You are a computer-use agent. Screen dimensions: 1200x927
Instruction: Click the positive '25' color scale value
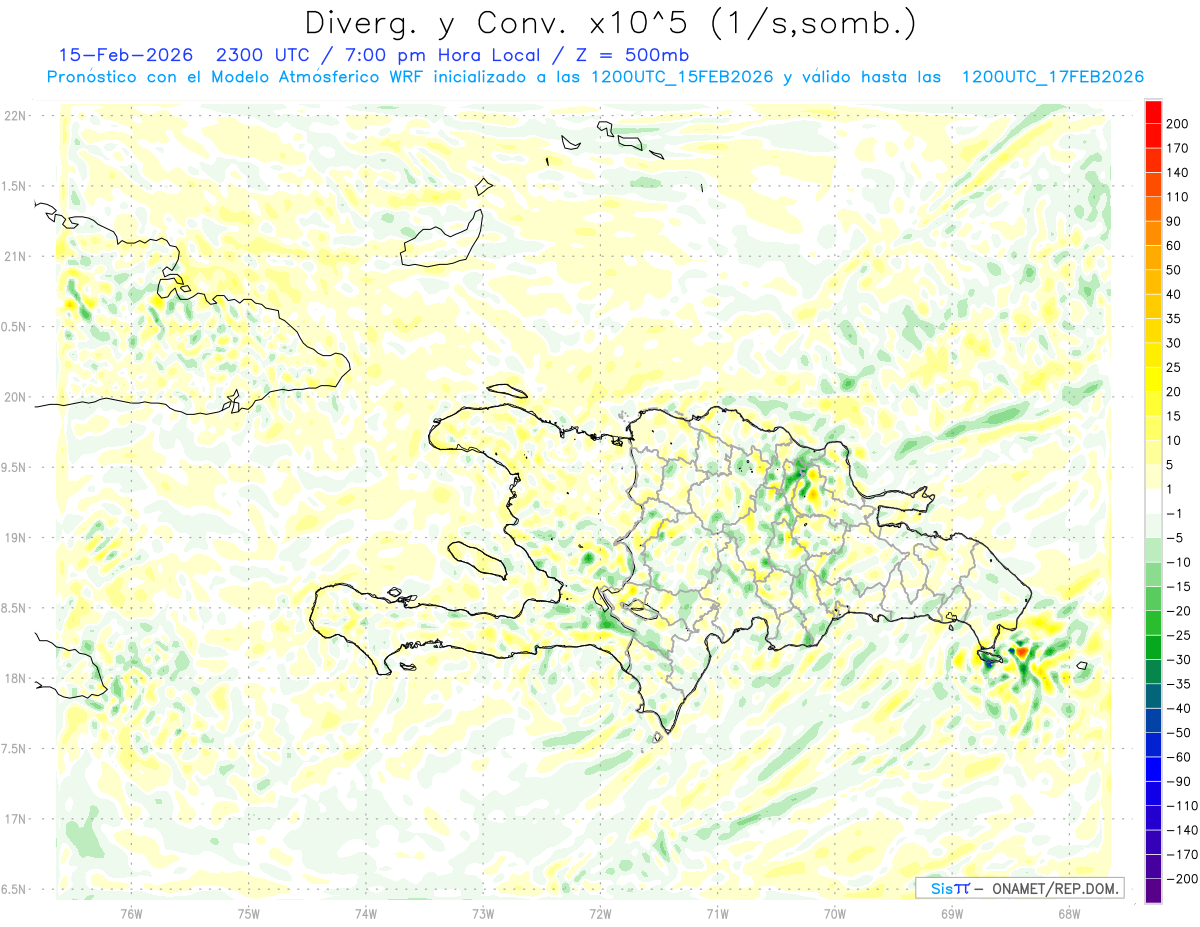(1174, 368)
